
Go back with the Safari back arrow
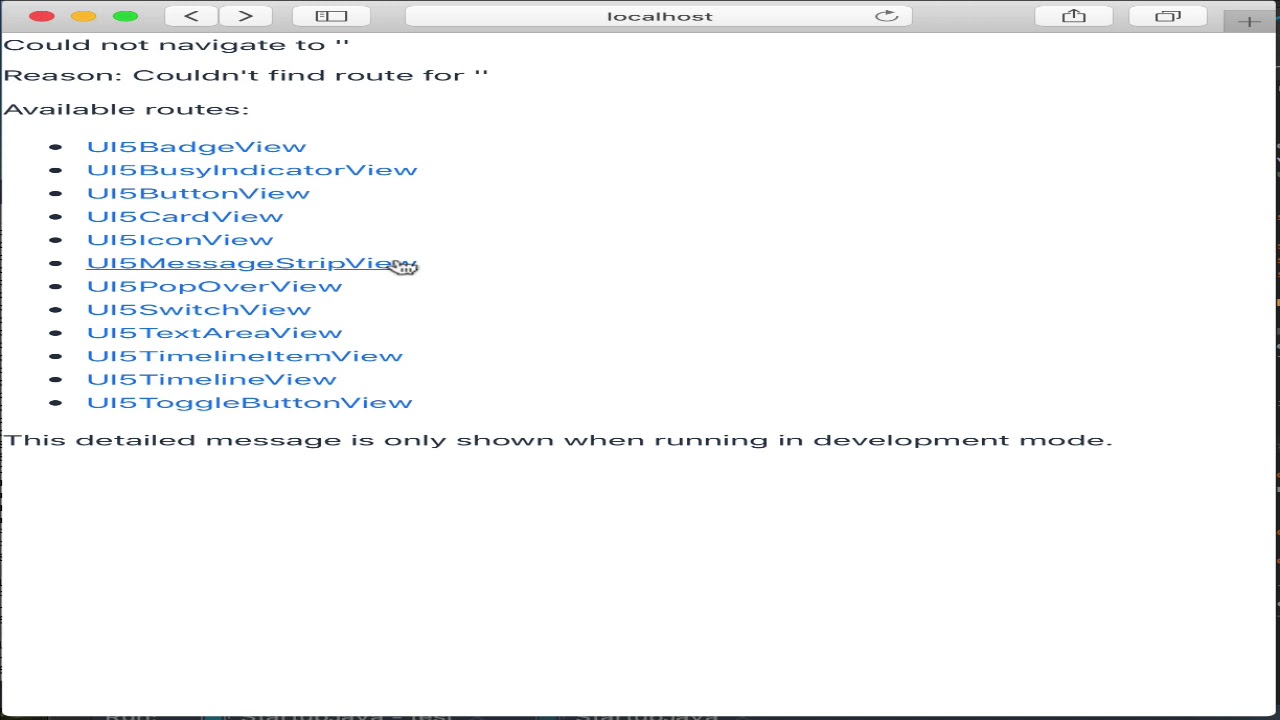191,16
